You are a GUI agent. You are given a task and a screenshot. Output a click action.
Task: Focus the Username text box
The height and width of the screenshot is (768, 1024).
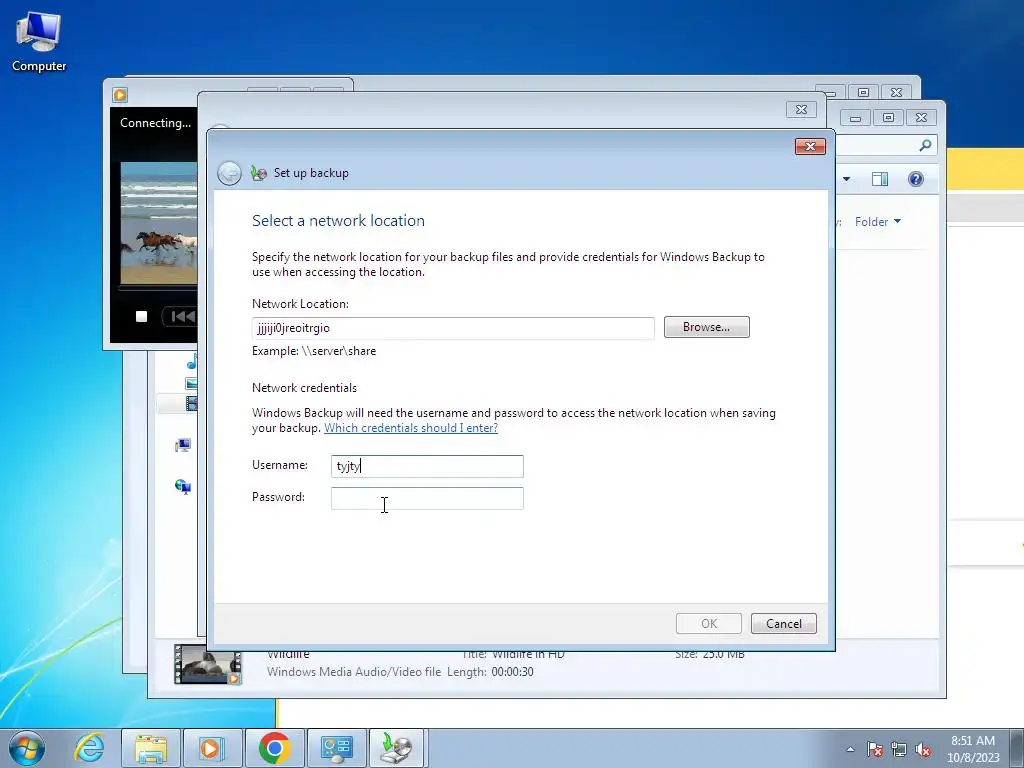pos(427,466)
